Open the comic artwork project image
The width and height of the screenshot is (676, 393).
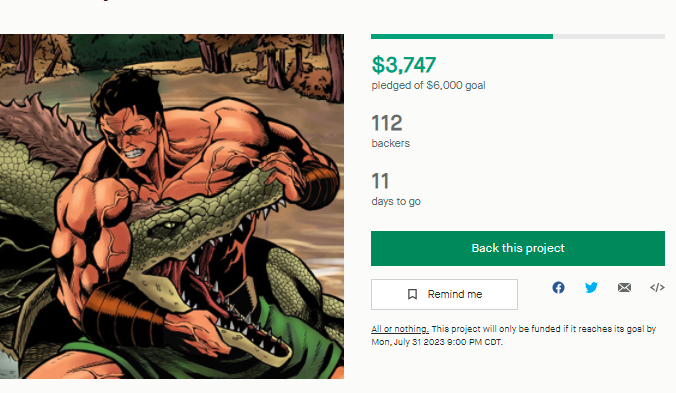[x=172, y=206]
